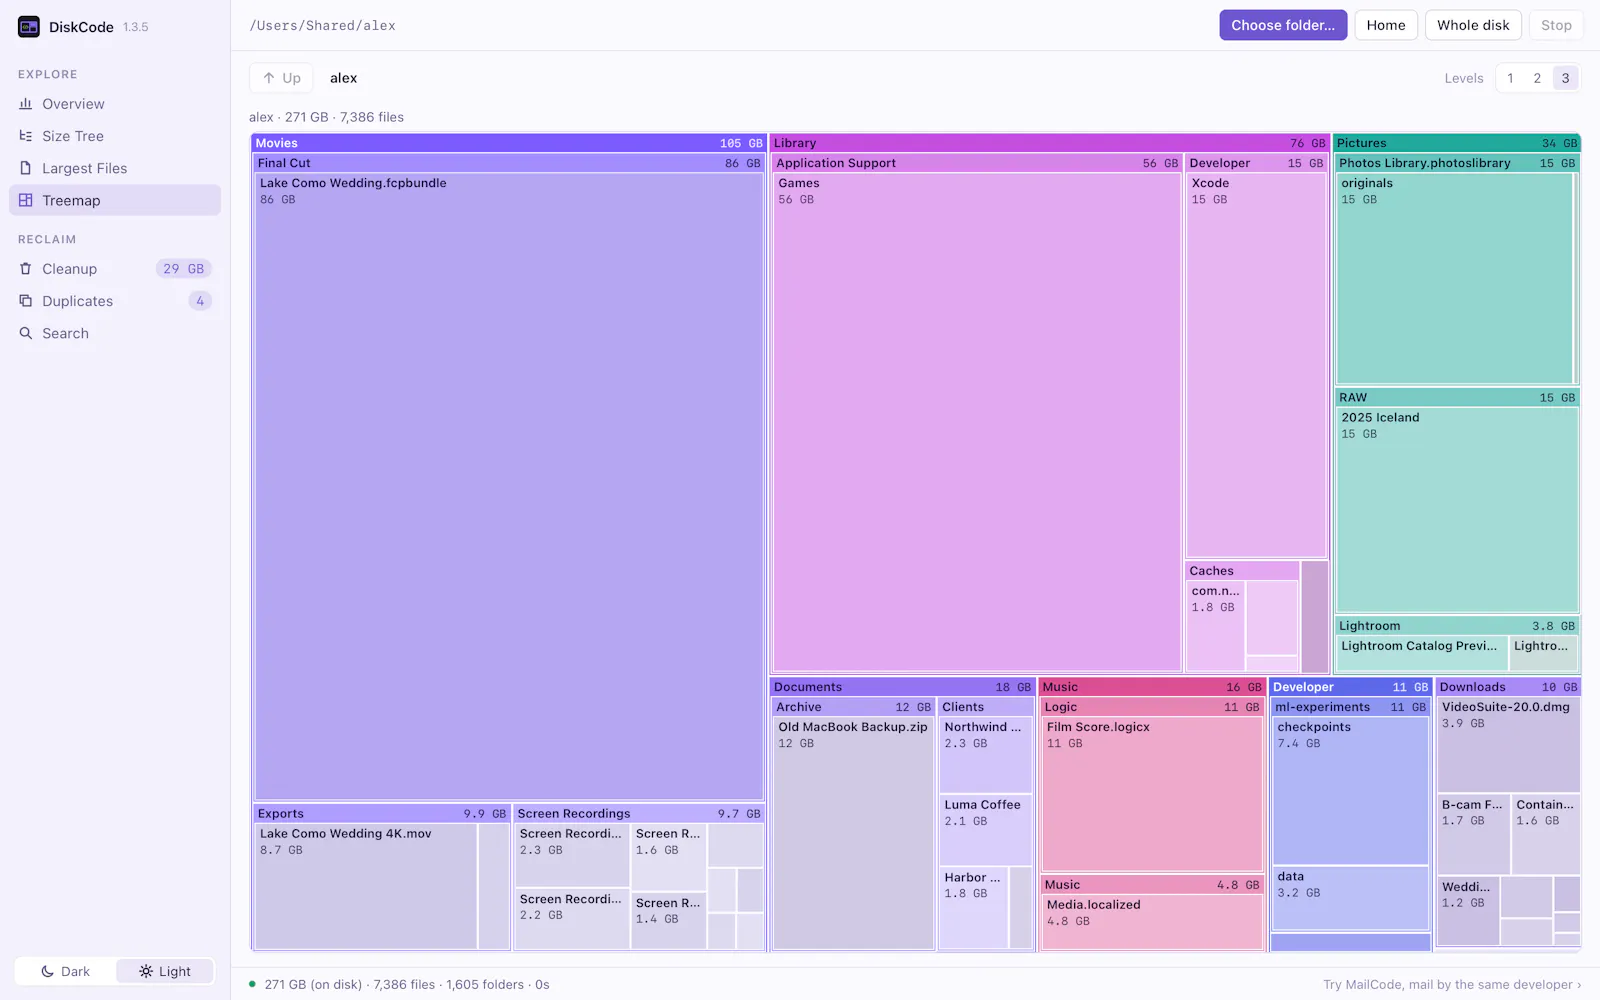This screenshot has height=1000, width=1600.
Task: Click the Up arrow icon
Action: click(269, 78)
